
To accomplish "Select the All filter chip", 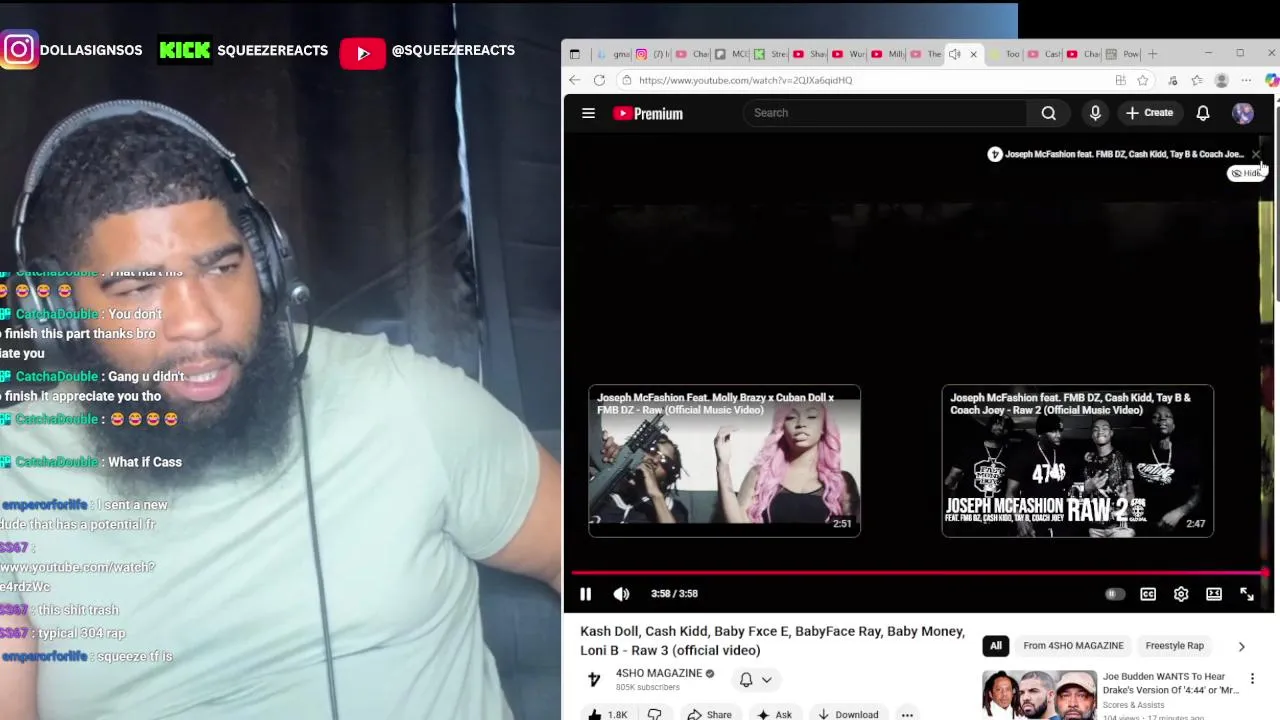I will click(x=996, y=646).
